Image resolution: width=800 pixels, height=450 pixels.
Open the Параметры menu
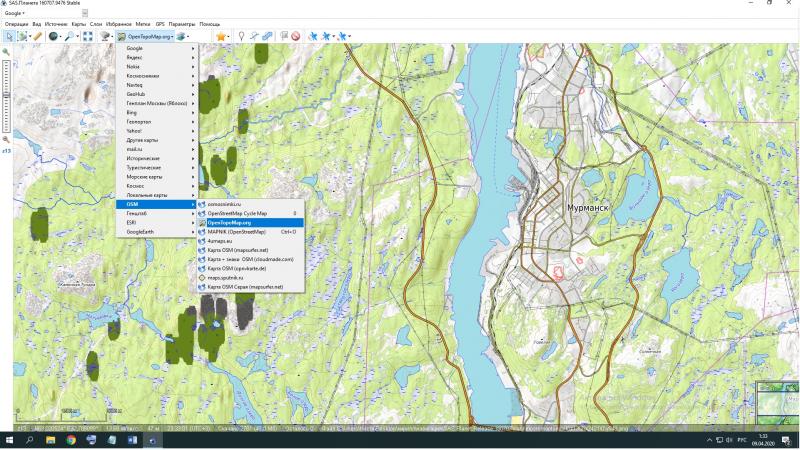(182, 24)
